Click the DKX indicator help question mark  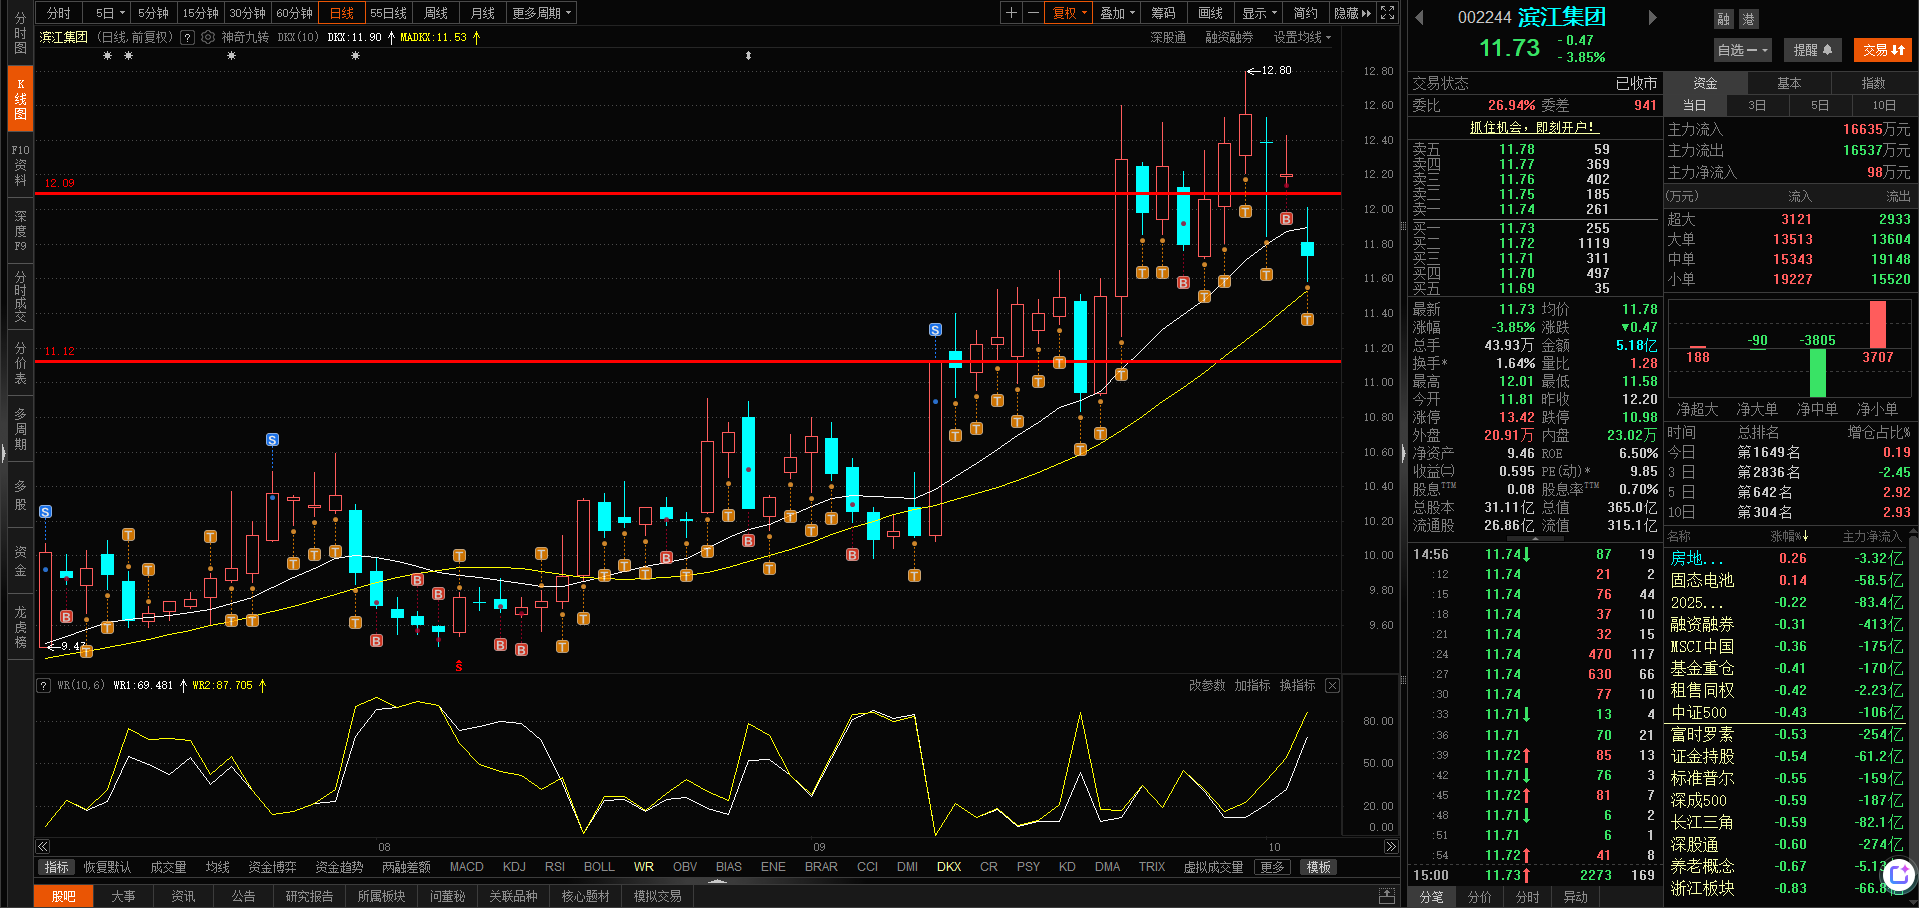[187, 37]
